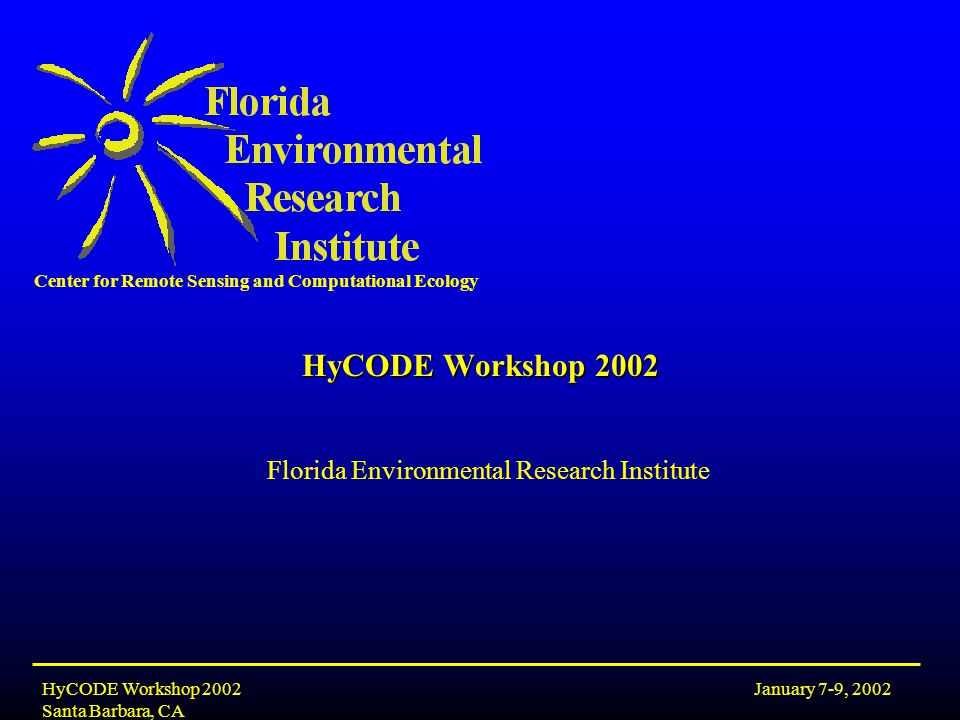Click the yellow sun logo graphic
Viewport: 960px width, 720px height.
tap(144, 149)
